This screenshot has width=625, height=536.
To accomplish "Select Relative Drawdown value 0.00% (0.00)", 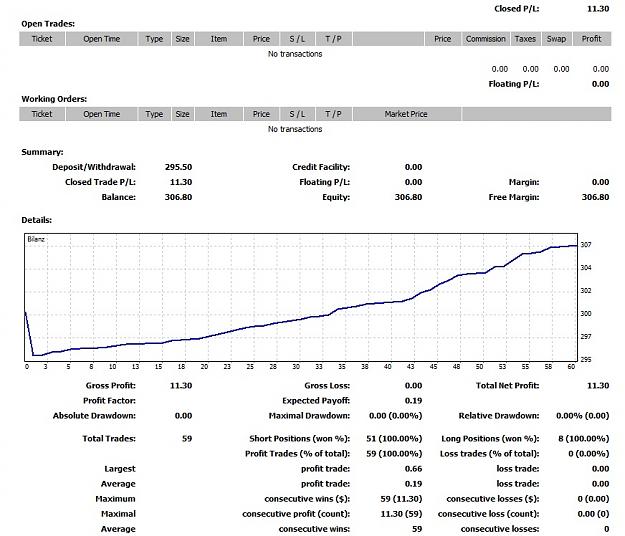I will (x=582, y=416).
